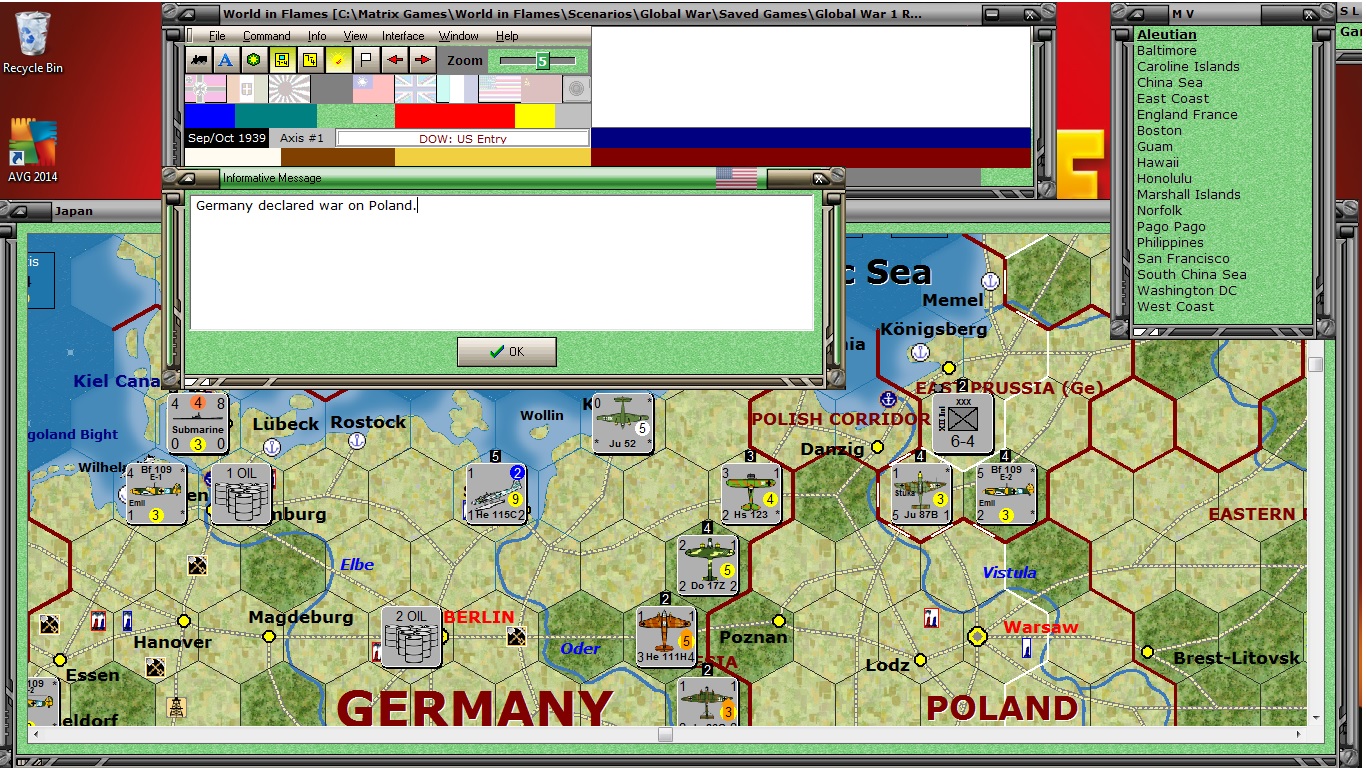Select the 1 OIL resource counter

pos(241,493)
